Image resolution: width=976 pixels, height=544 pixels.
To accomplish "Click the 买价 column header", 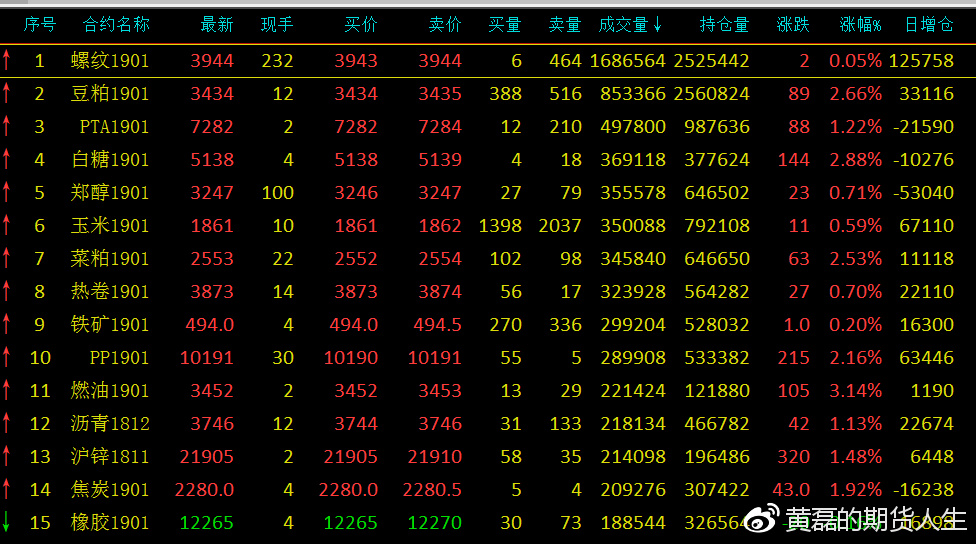I will click(x=361, y=25).
